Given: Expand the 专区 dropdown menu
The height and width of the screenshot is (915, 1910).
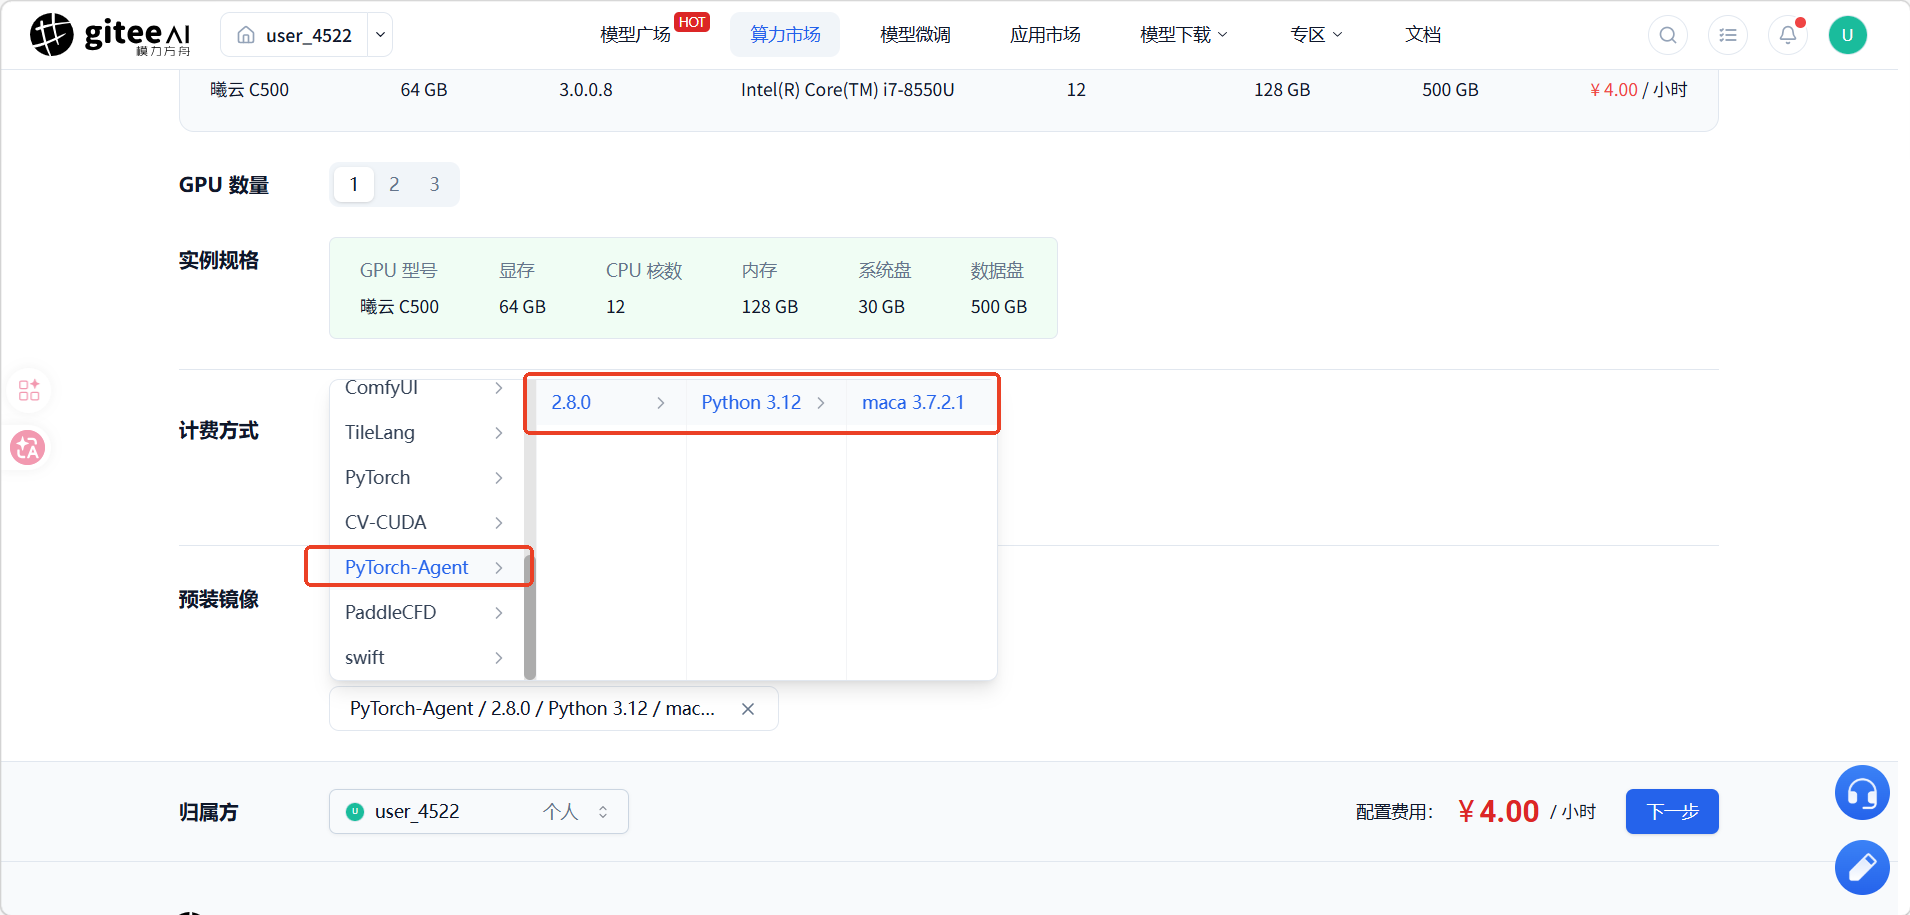Looking at the screenshot, I should point(1316,35).
